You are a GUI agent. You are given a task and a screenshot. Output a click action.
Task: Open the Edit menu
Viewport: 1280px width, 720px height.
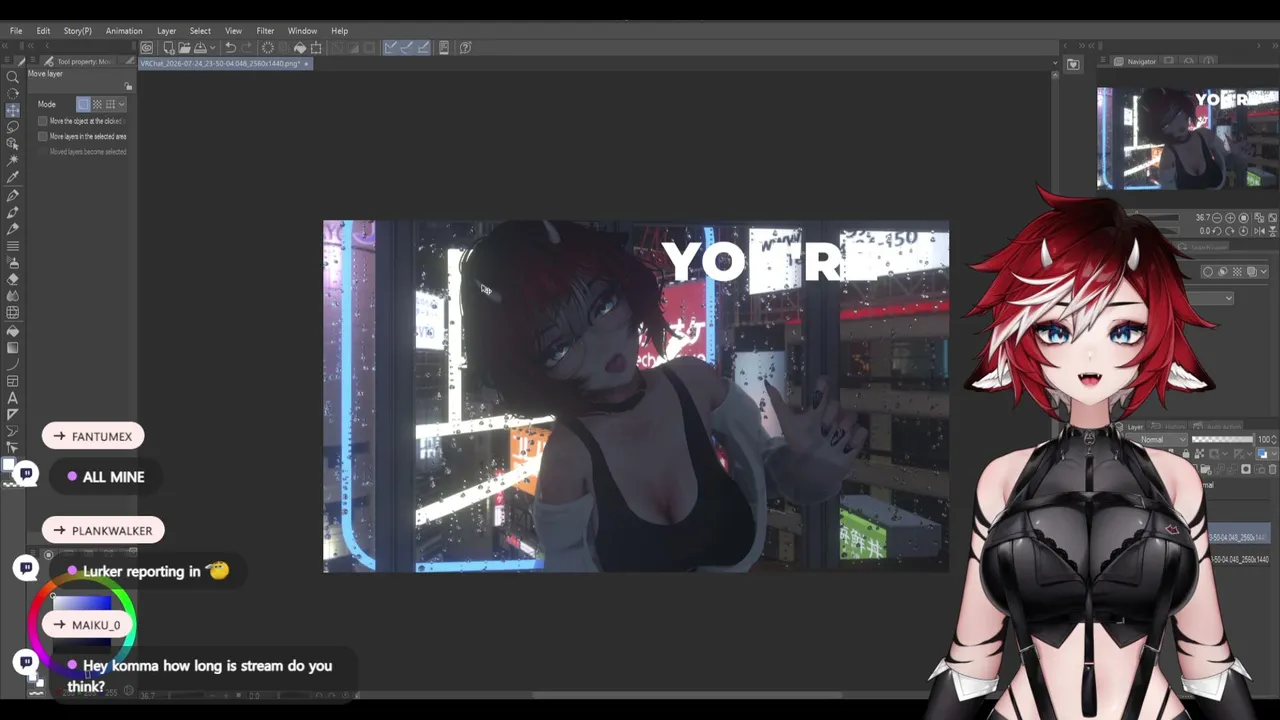43,31
